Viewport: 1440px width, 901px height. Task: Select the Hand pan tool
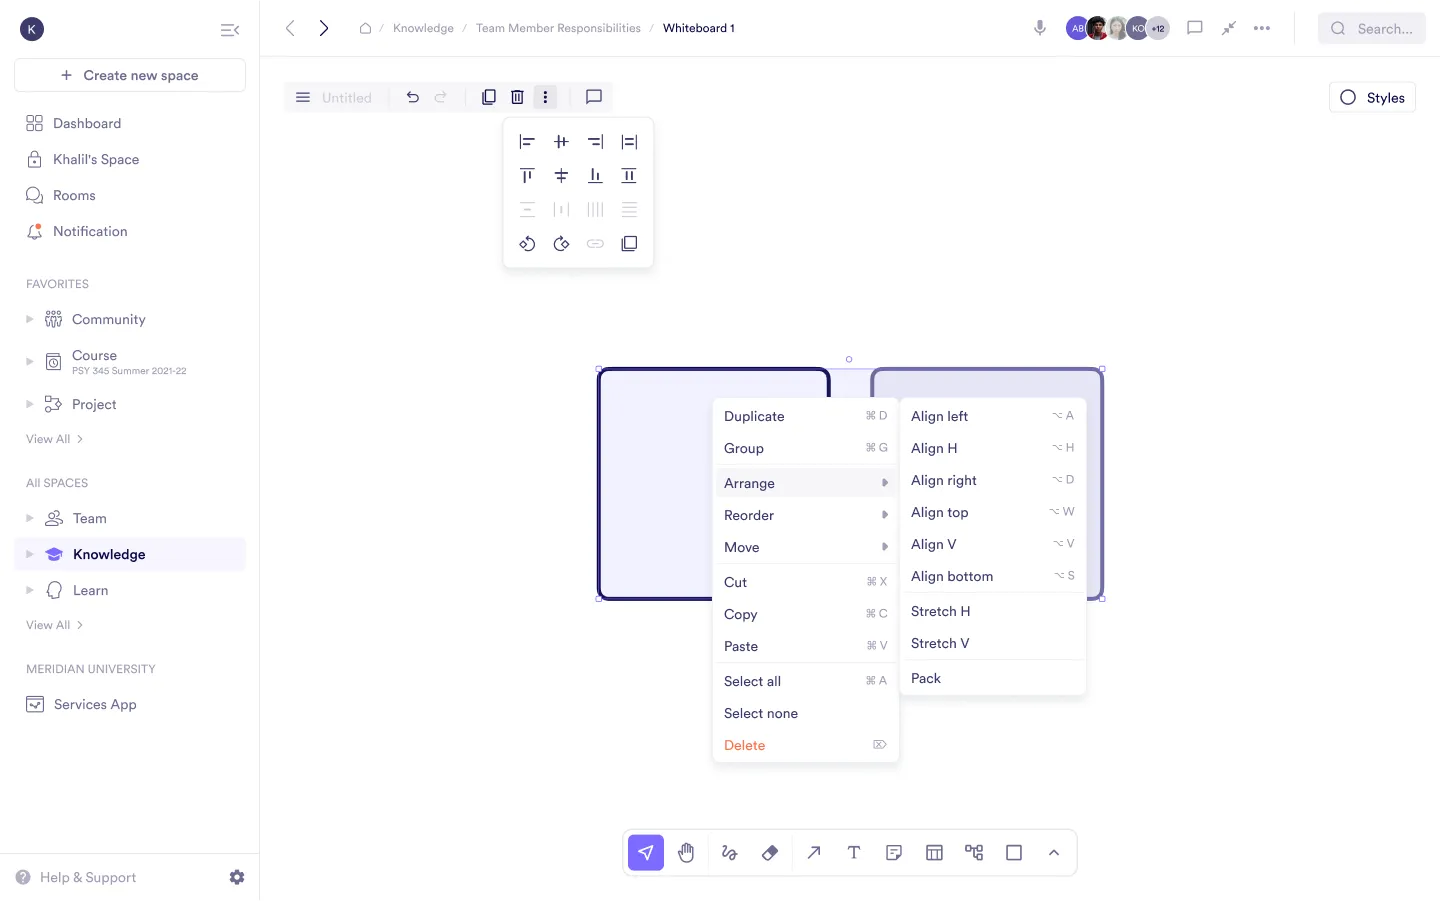tap(686, 852)
